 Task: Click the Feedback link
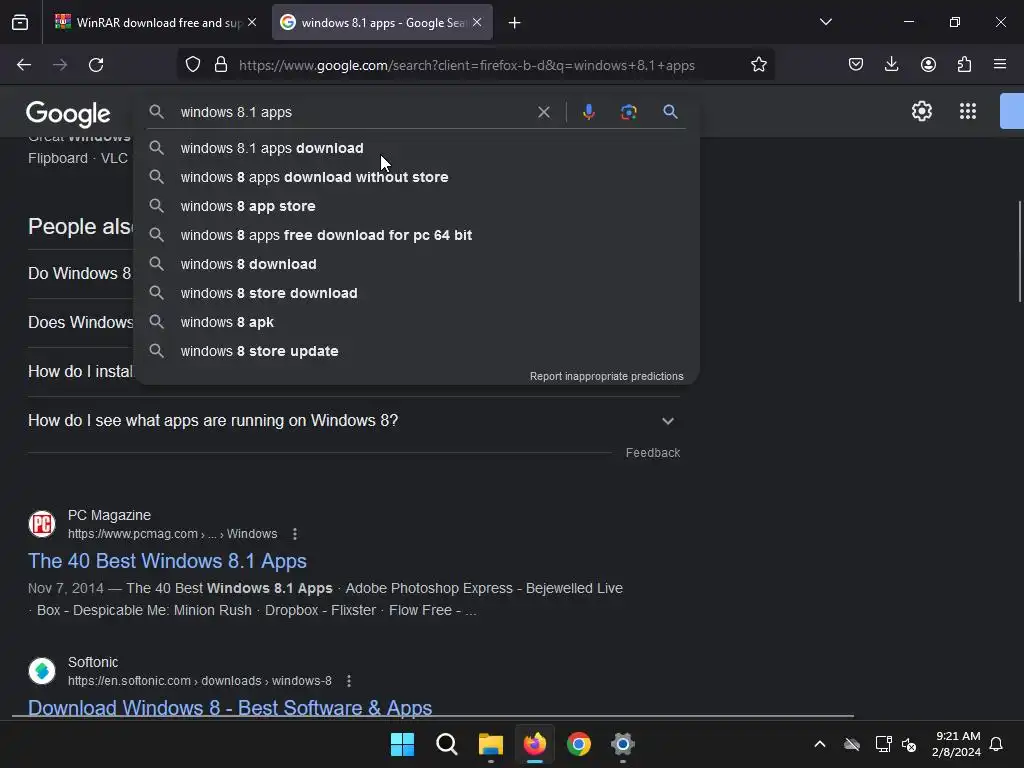(x=652, y=453)
